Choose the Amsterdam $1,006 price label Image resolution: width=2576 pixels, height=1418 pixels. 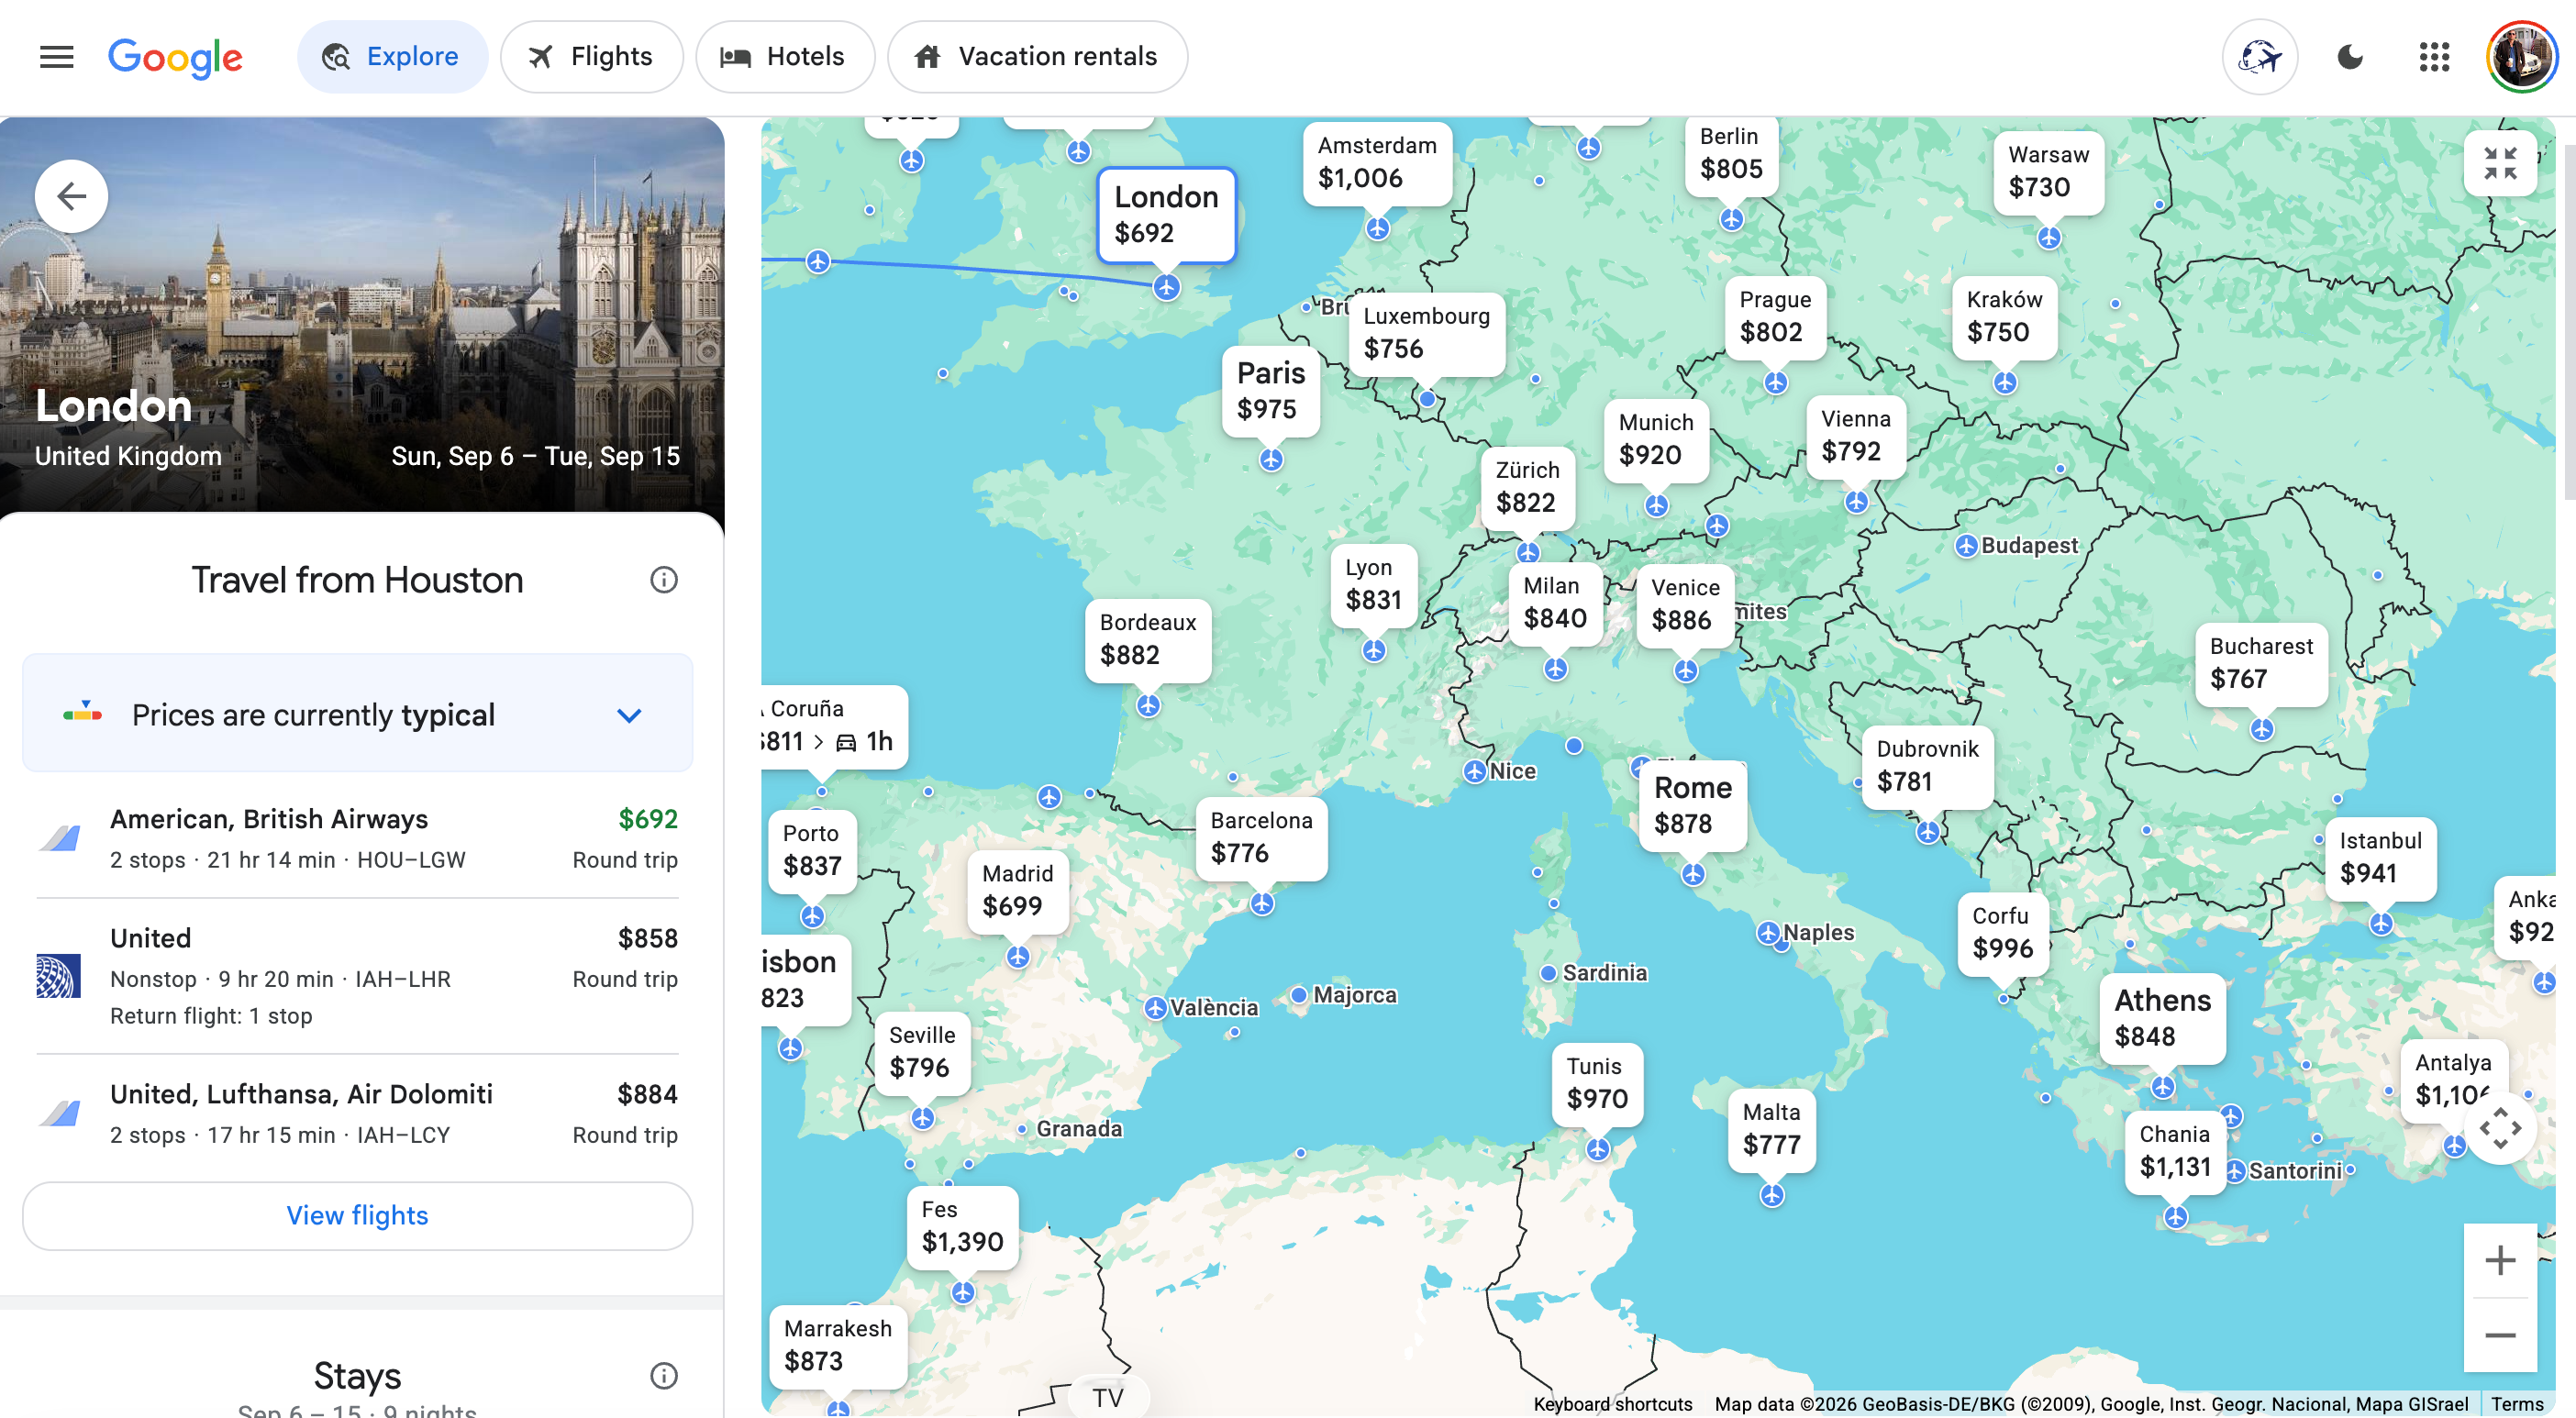(x=1377, y=163)
